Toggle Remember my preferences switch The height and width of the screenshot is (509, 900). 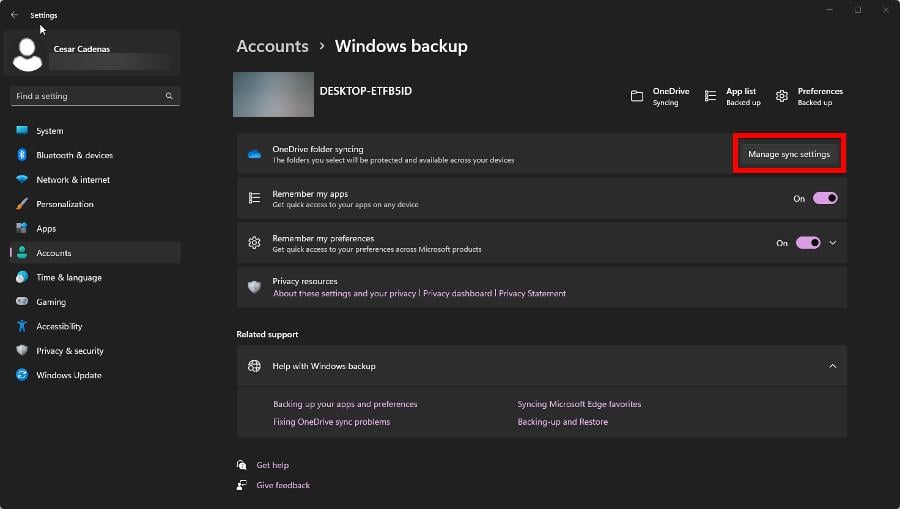tap(808, 242)
